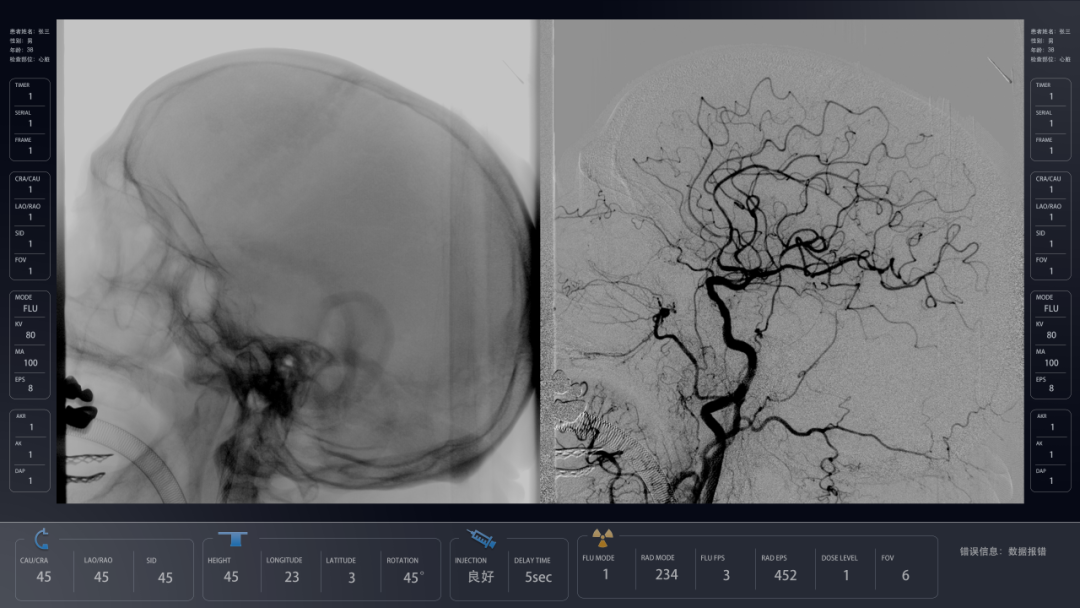Select the RAD EPS value 452
This screenshot has width=1080, height=608.
click(x=785, y=575)
